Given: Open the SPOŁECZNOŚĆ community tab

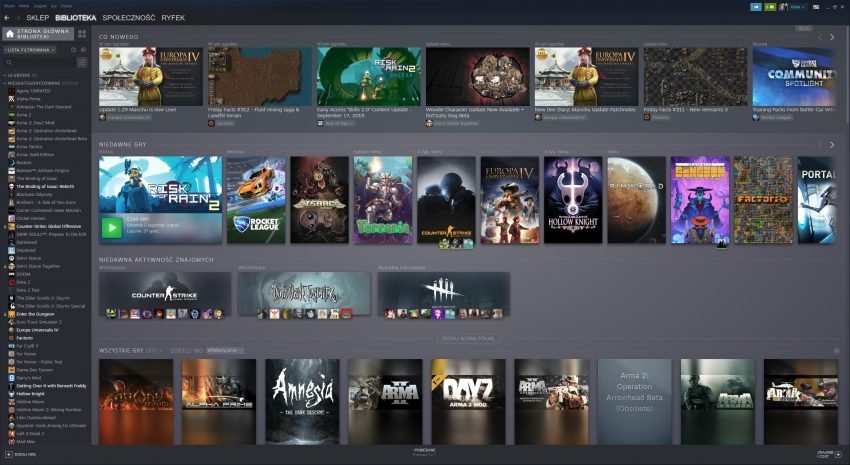Looking at the screenshot, I should (128, 18).
